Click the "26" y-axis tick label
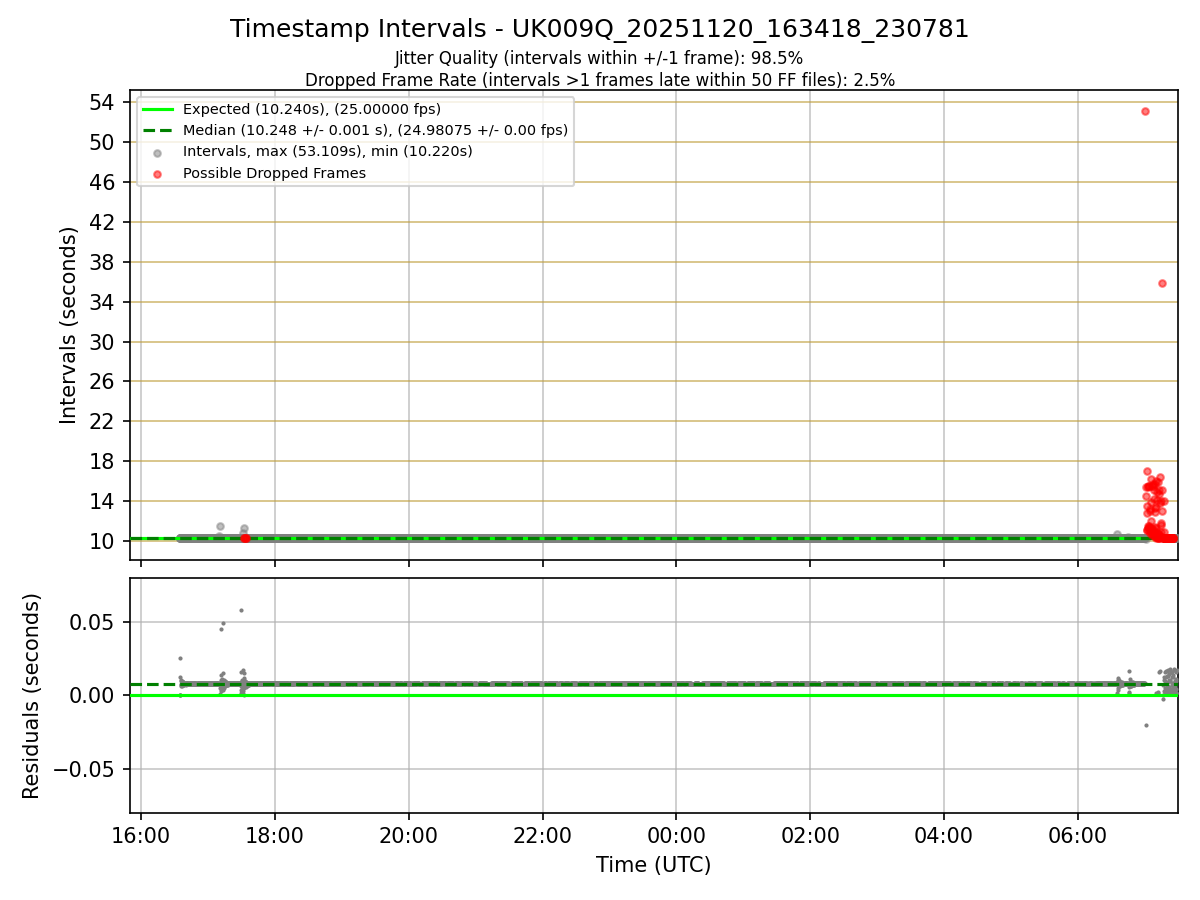Viewport: 1200px width, 900px height. (101, 381)
